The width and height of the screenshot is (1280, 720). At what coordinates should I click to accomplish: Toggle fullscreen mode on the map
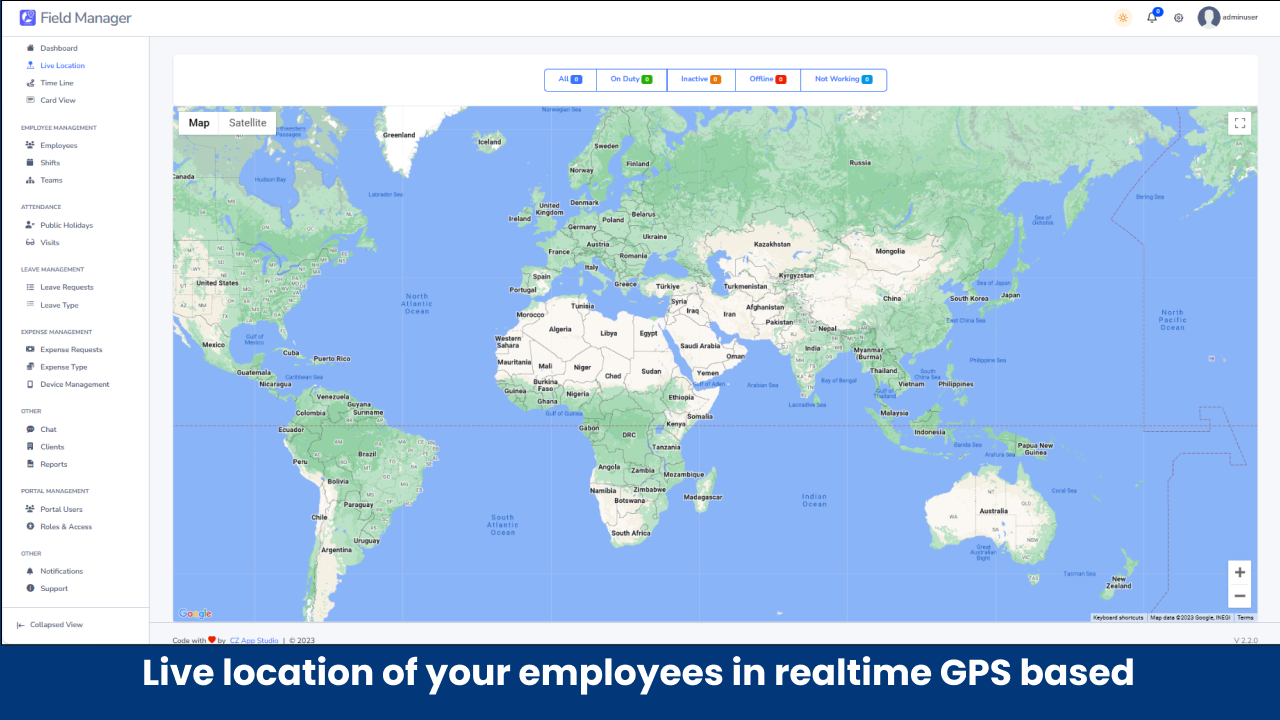[x=1240, y=122]
